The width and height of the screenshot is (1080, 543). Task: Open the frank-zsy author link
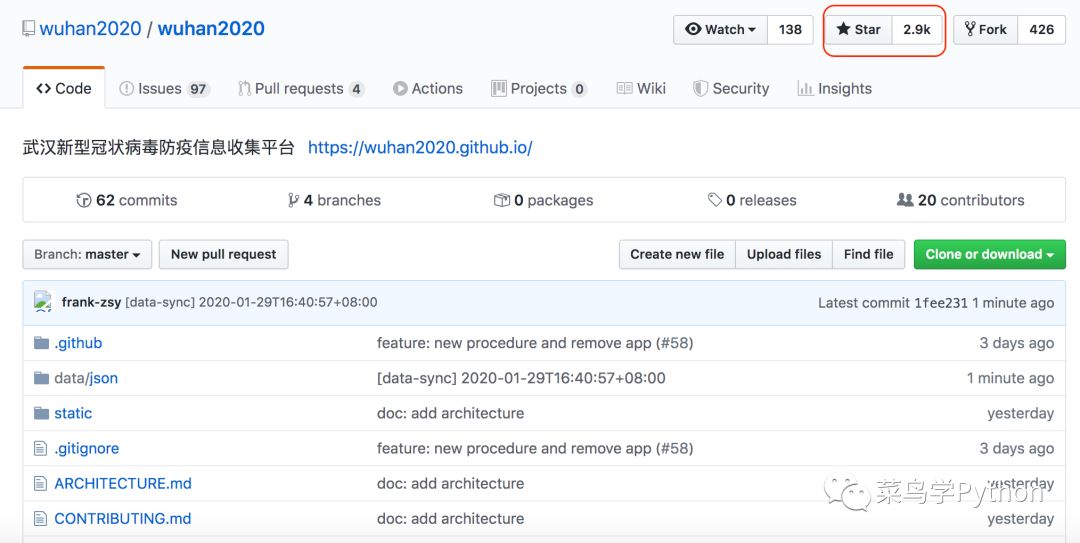[91, 302]
